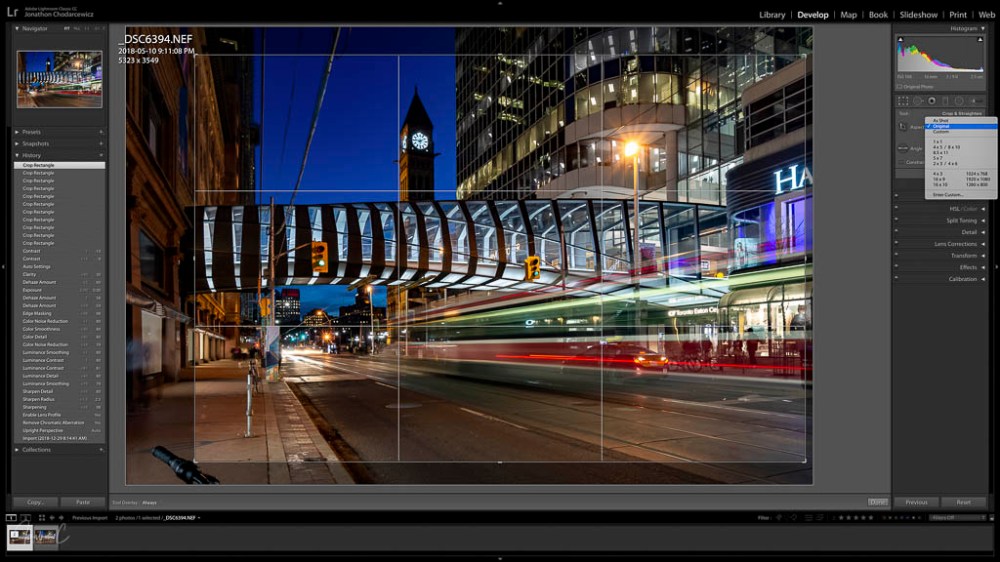Select the Red Eye Correction tool icon
This screenshot has height=562, width=1000.
tap(931, 101)
